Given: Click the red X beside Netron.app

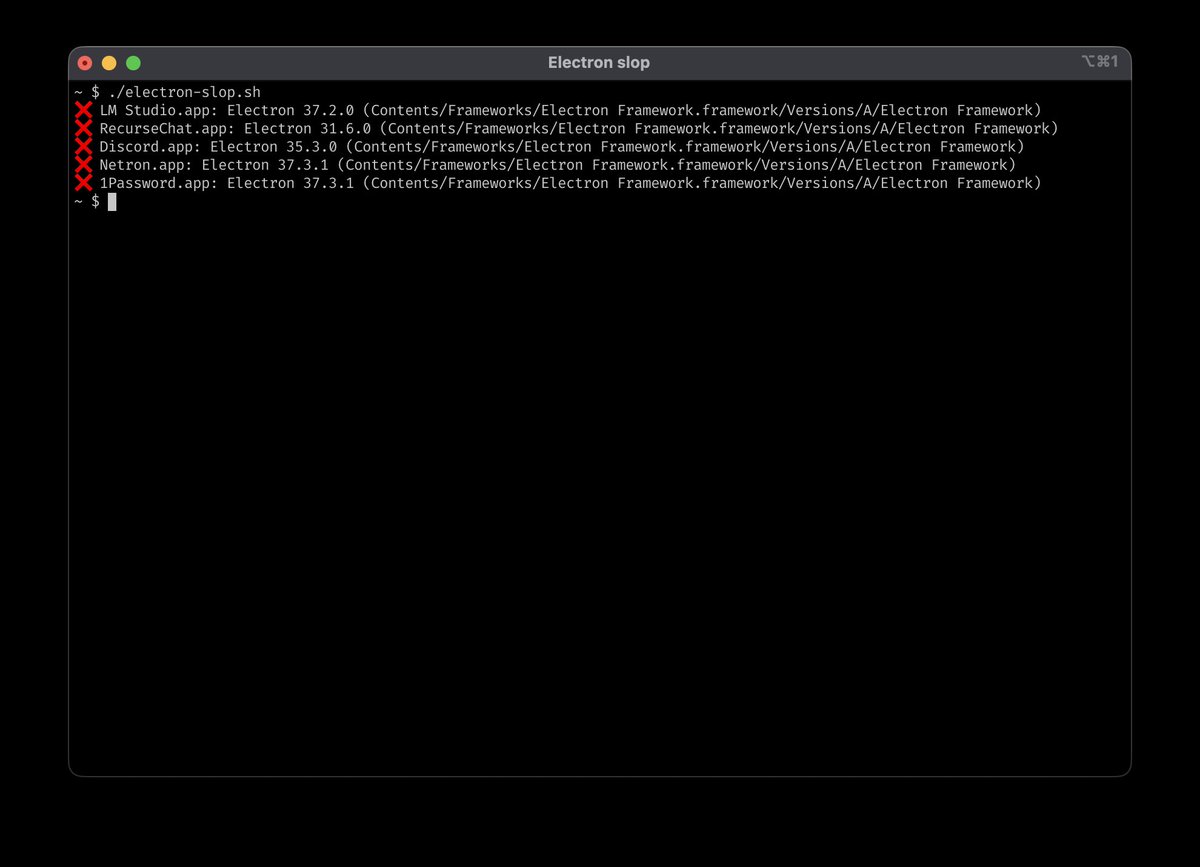Looking at the screenshot, I should pyautogui.click(x=84, y=165).
